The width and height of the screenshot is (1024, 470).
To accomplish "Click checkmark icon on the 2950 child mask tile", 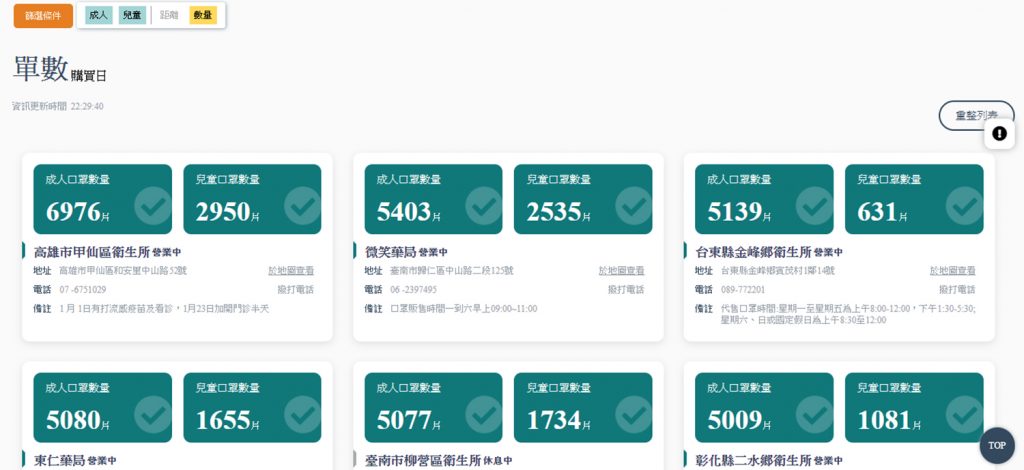I will (x=302, y=206).
